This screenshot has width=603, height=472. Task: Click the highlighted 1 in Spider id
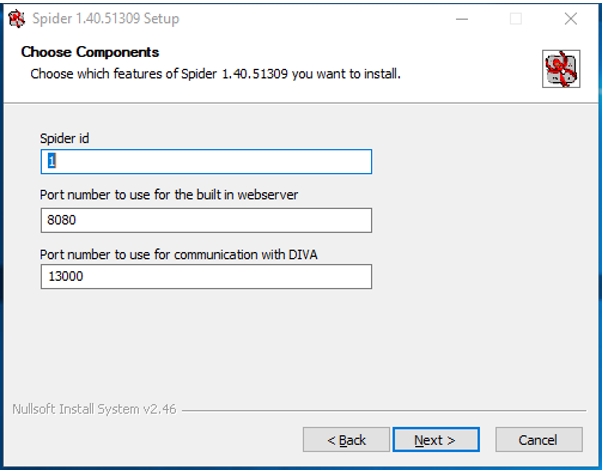[52, 161]
